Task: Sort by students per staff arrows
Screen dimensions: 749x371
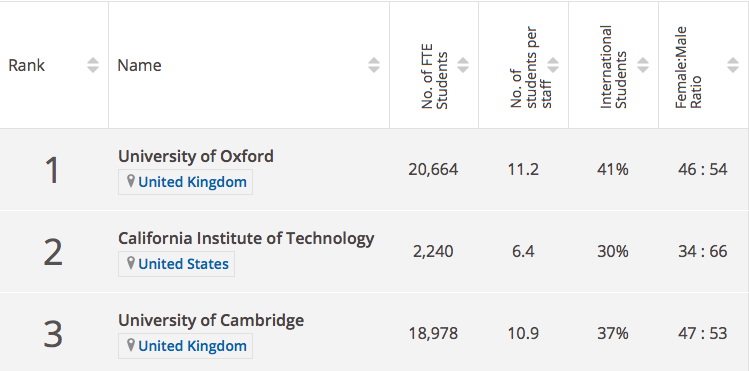Action: click(553, 65)
